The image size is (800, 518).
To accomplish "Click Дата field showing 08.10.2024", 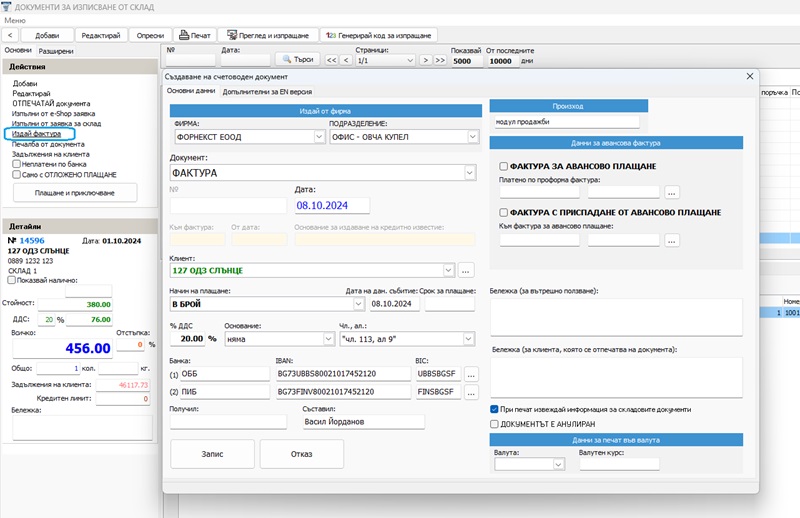I will (332, 205).
